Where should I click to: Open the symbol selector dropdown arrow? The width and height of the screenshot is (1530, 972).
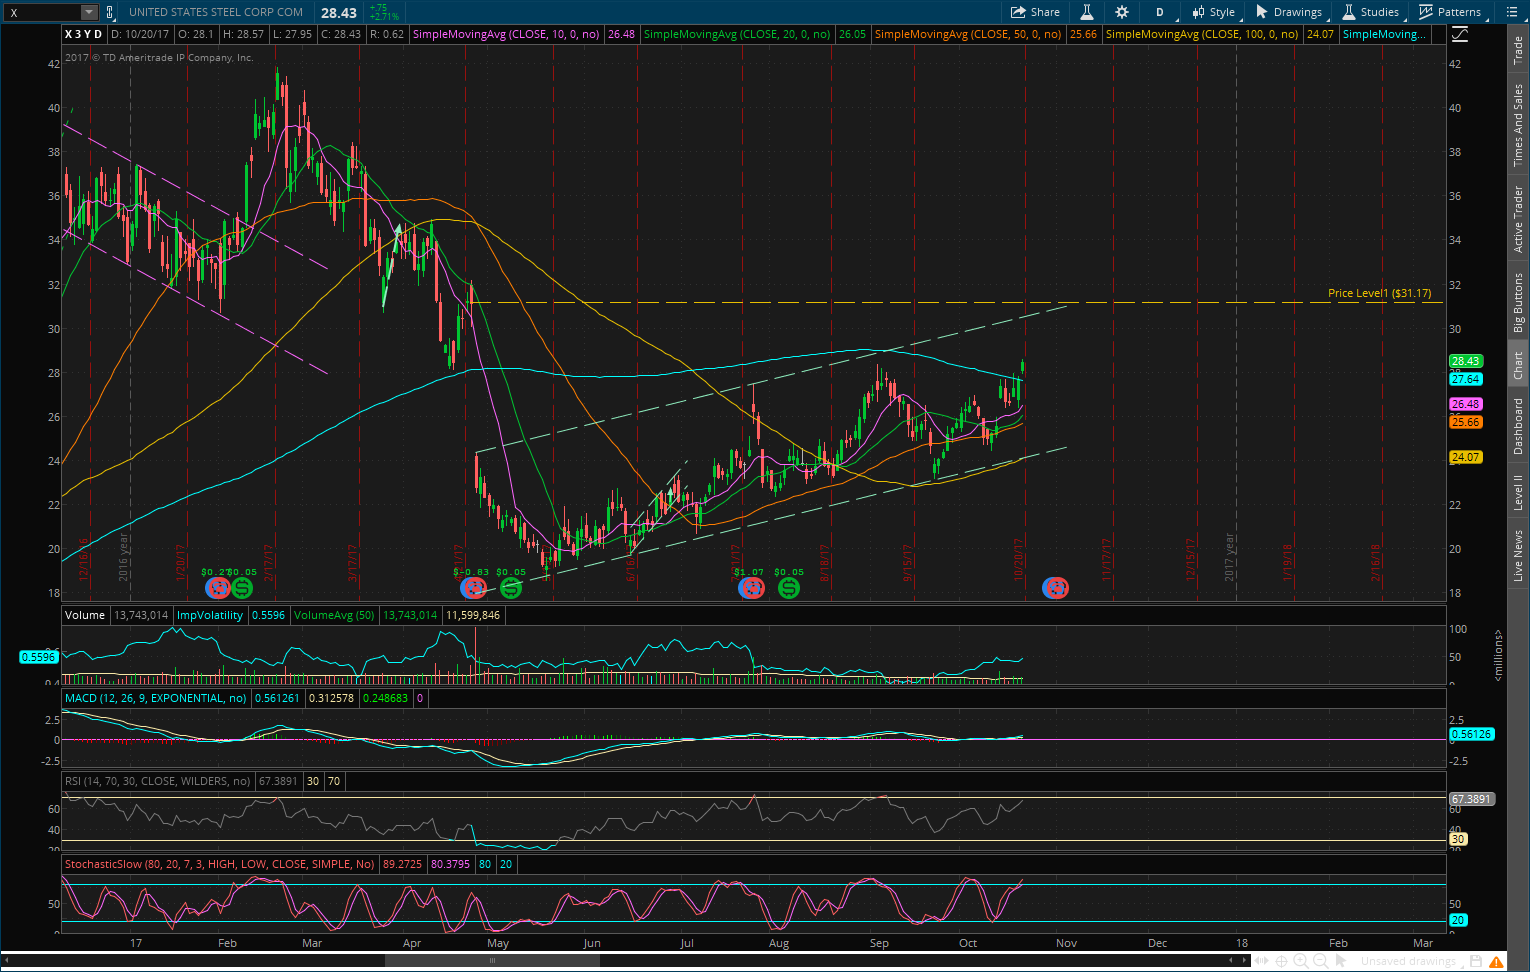coord(89,12)
